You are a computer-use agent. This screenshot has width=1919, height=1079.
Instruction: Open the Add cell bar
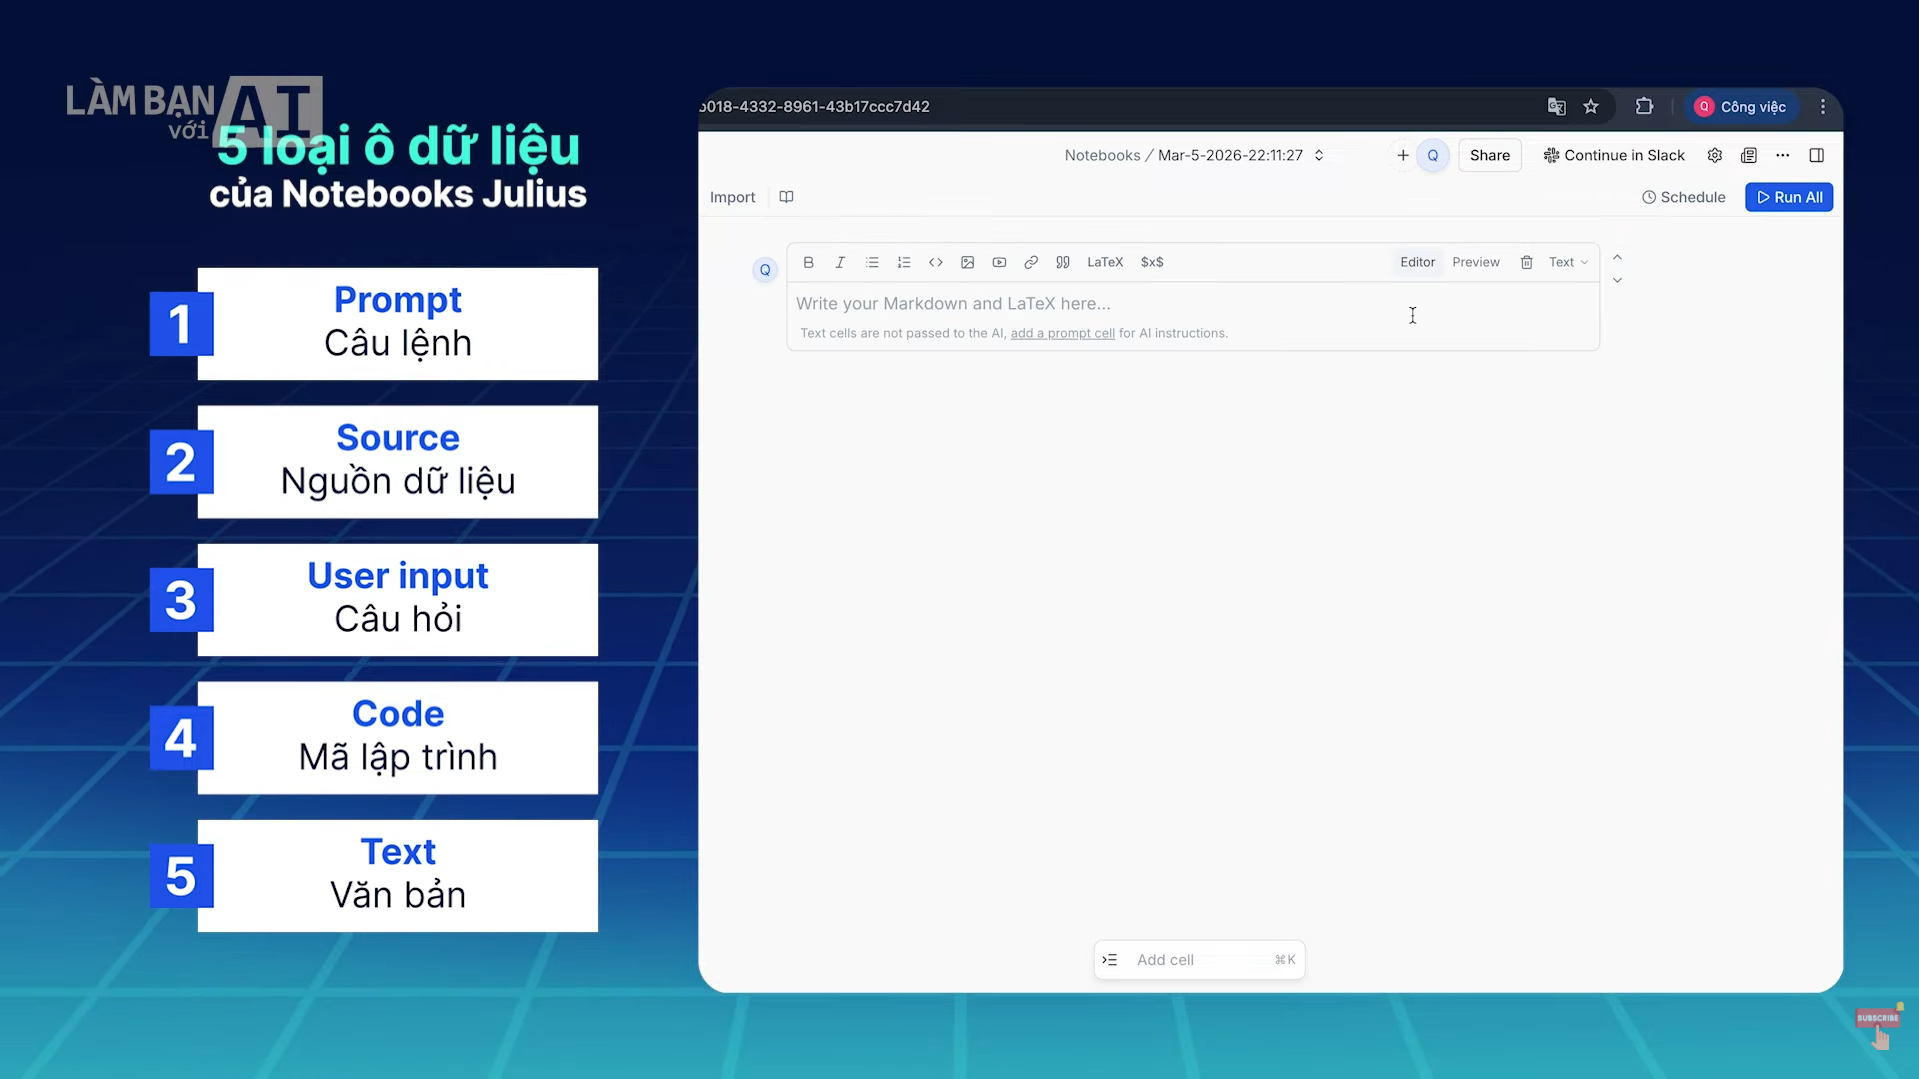(1198, 960)
